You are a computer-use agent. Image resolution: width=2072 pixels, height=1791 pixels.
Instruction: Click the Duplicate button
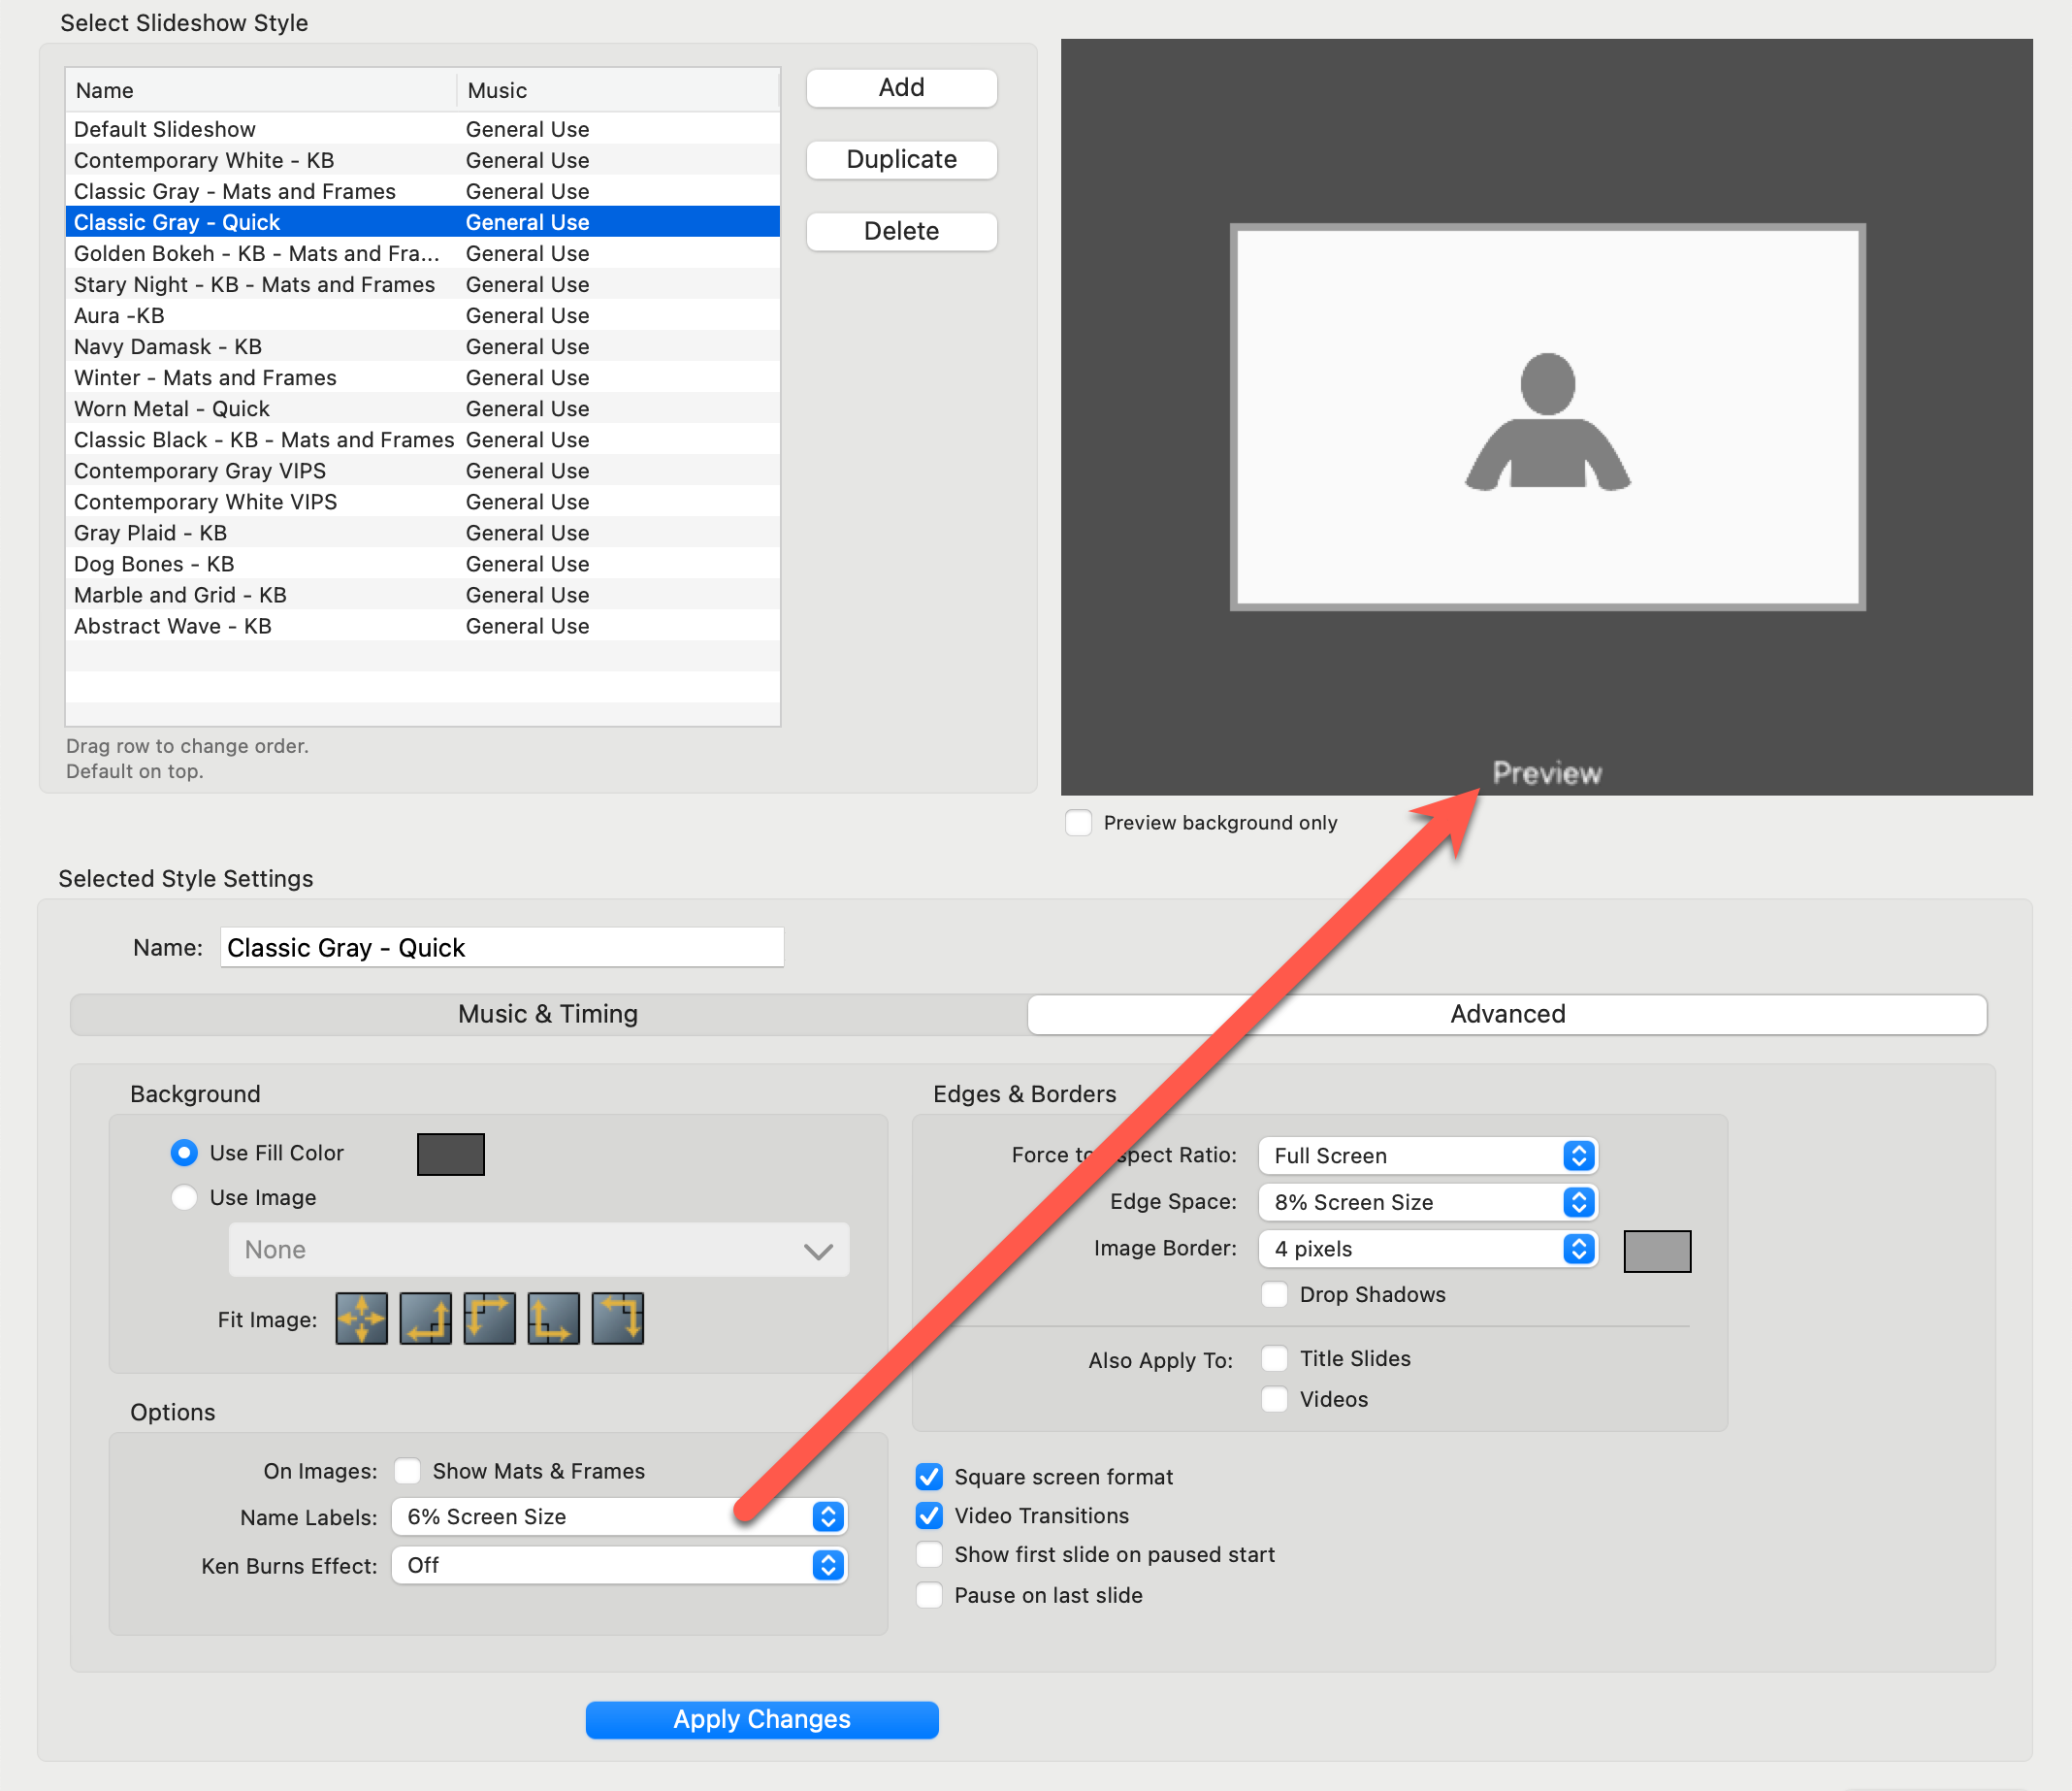point(901,159)
